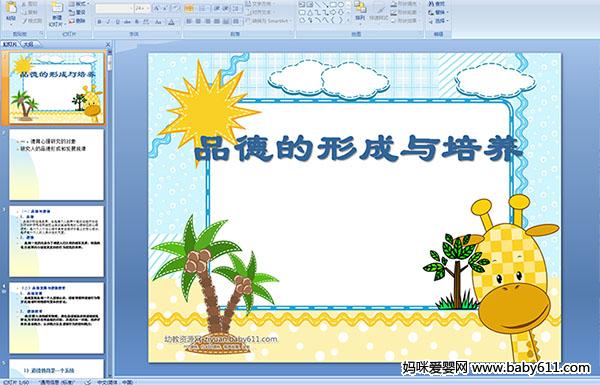
Task: Click the Convert to SmartArt button
Action: [x=268, y=21]
